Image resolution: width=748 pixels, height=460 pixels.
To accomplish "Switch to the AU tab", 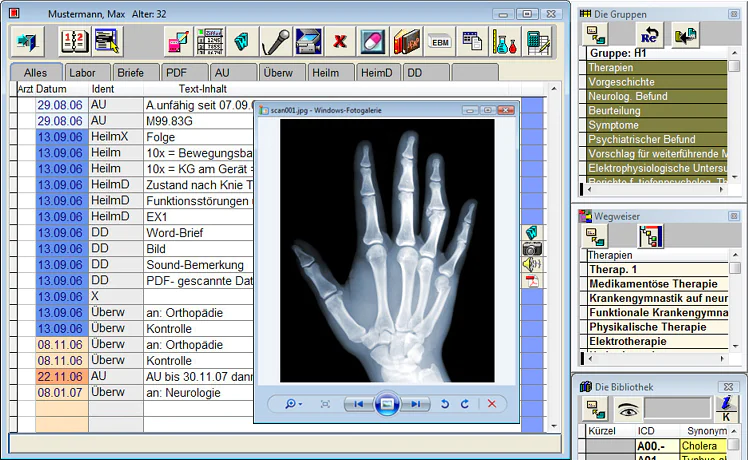I will click(233, 73).
